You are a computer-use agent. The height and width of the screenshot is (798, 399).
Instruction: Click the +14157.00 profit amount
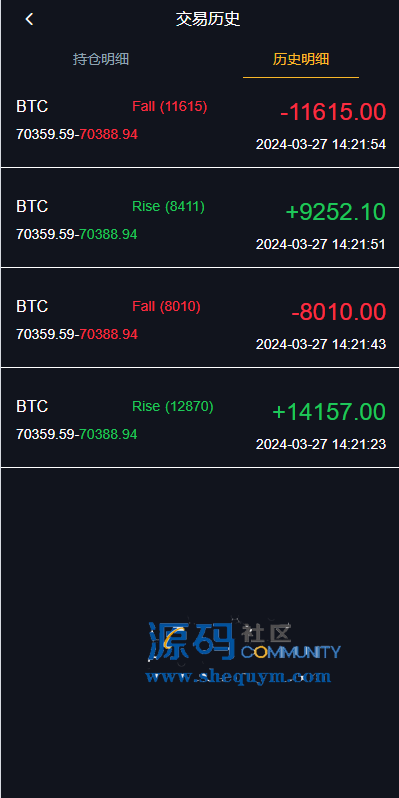tap(329, 411)
